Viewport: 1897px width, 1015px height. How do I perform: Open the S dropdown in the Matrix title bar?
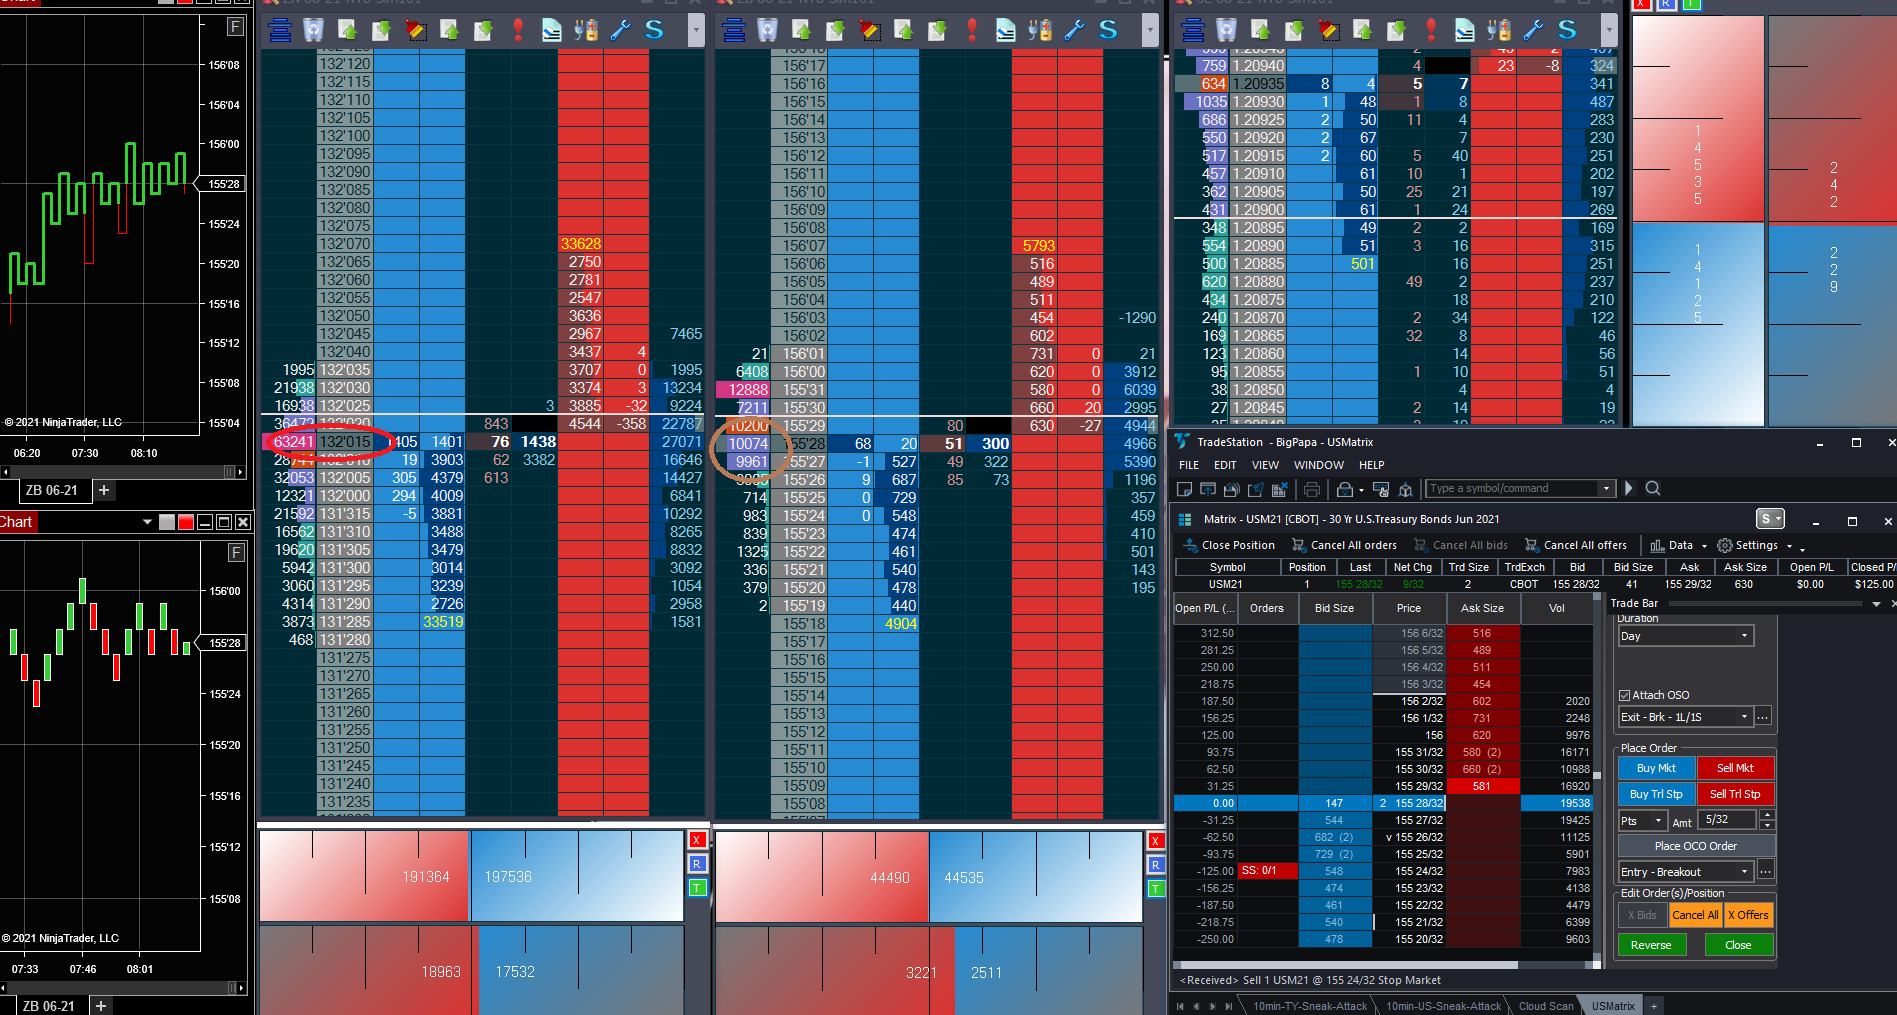[x=1771, y=519]
